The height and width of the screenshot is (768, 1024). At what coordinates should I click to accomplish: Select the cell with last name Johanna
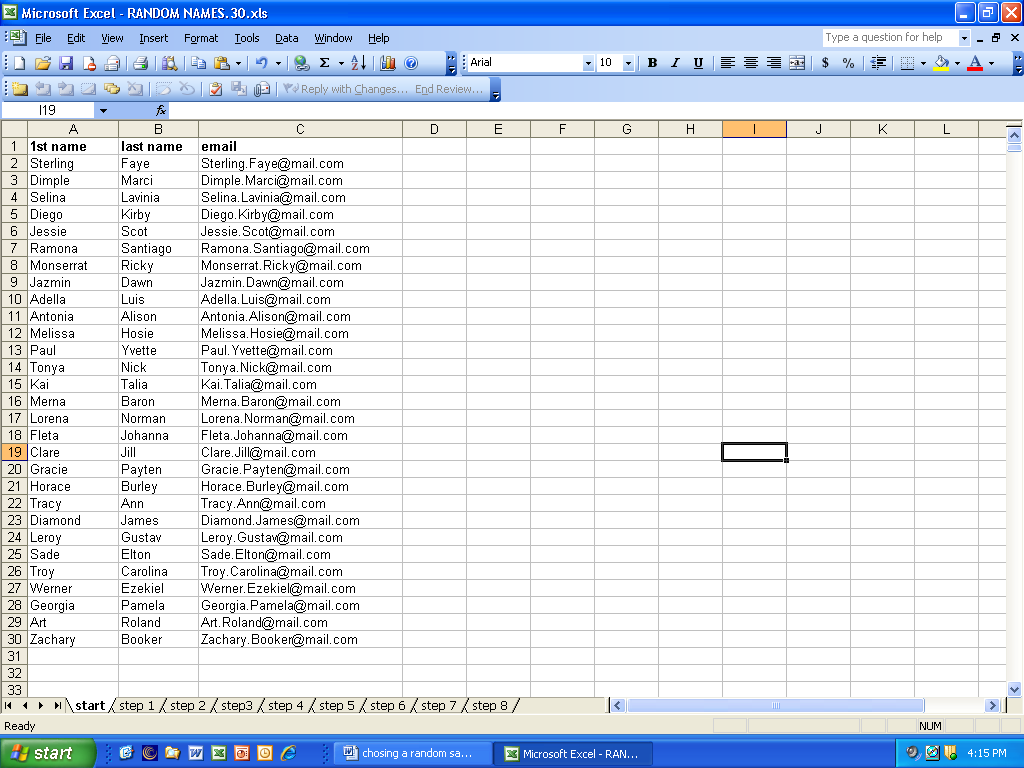[158, 435]
